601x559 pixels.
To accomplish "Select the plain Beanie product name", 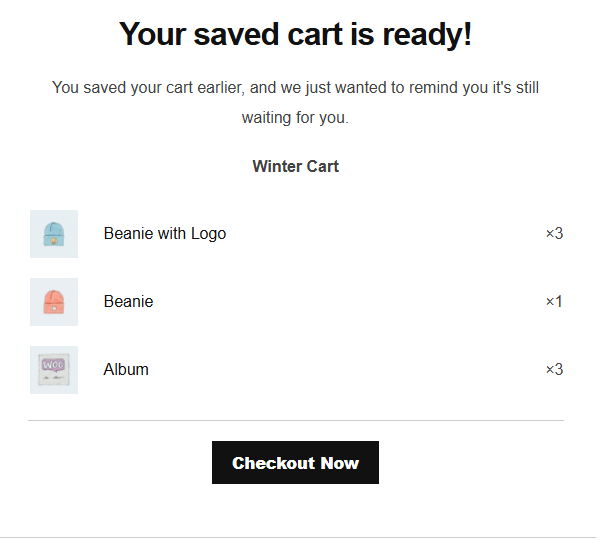I will click(128, 302).
